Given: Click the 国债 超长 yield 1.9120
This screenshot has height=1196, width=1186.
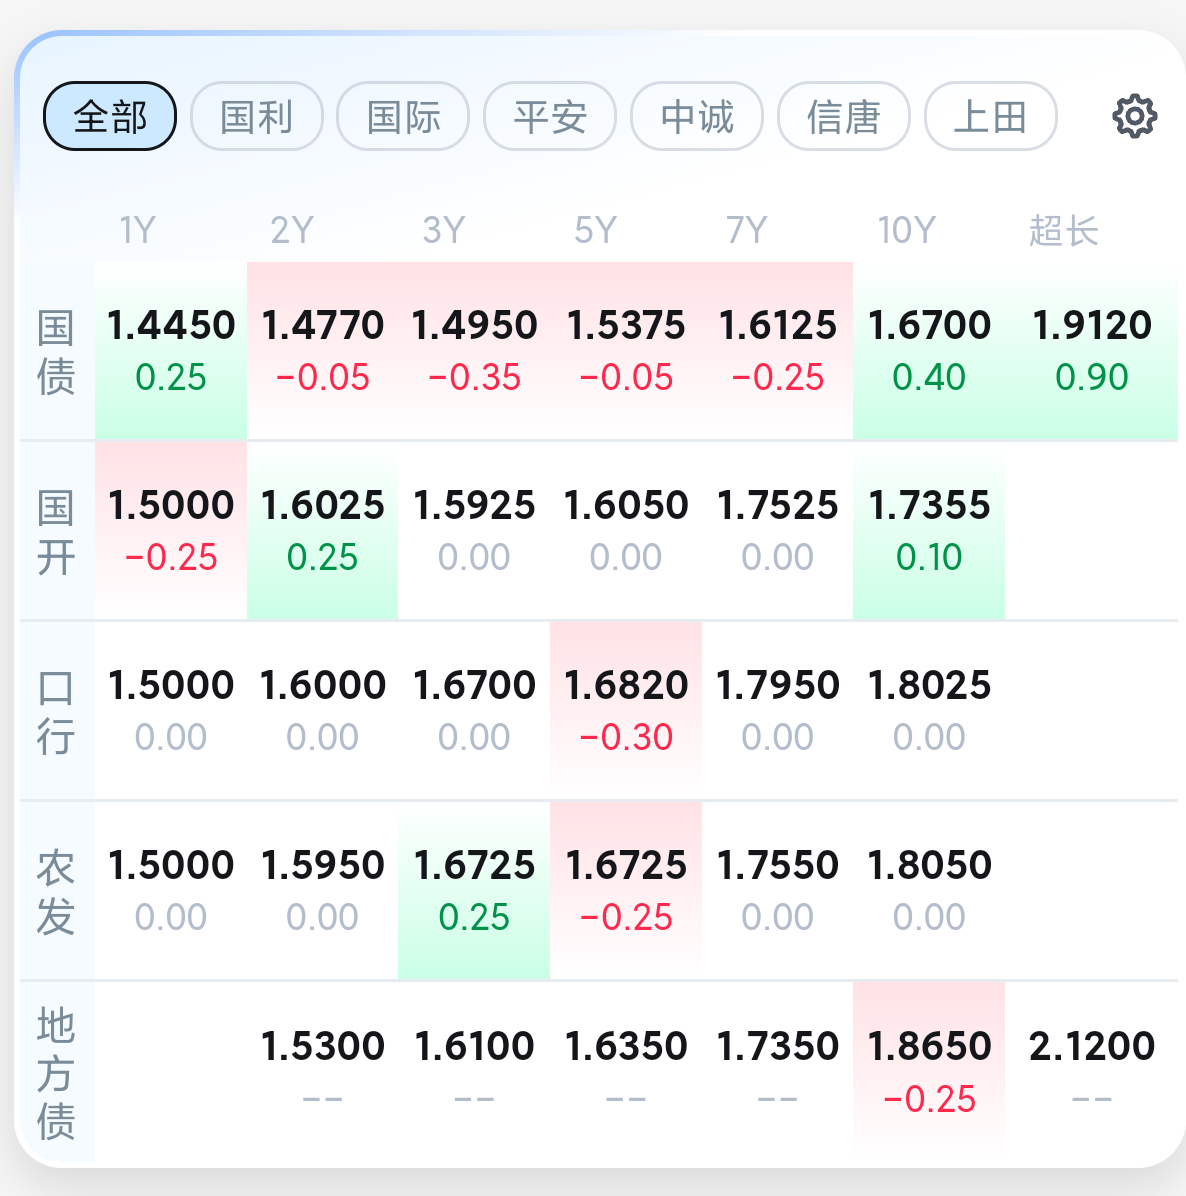Looking at the screenshot, I should point(1091,350).
